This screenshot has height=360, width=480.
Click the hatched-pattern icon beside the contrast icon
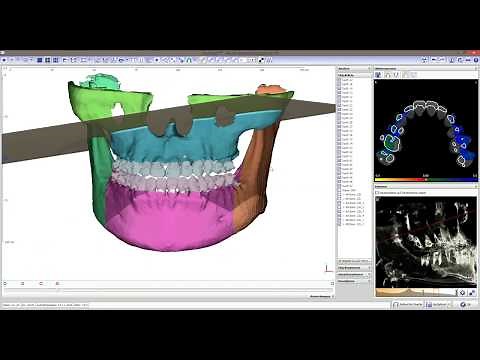pos(269,60)
